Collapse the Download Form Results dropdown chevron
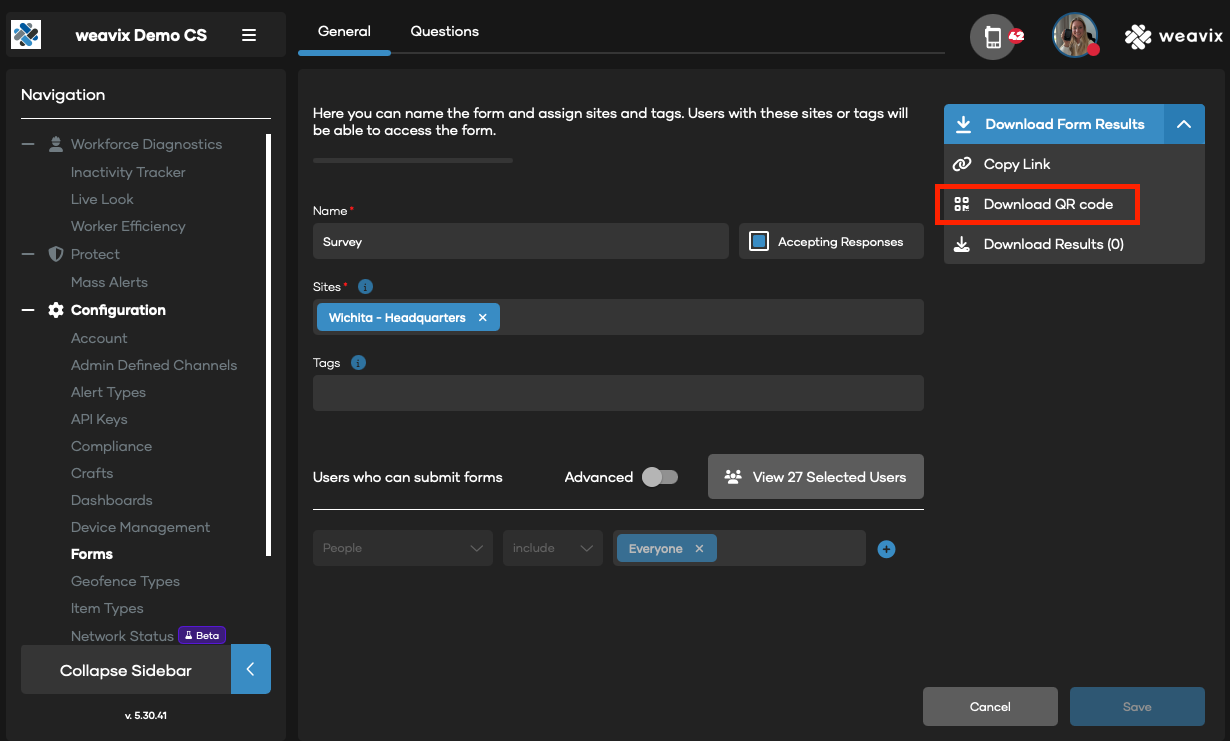Viewport: 1230px width, 741px height. point(1184,124)
